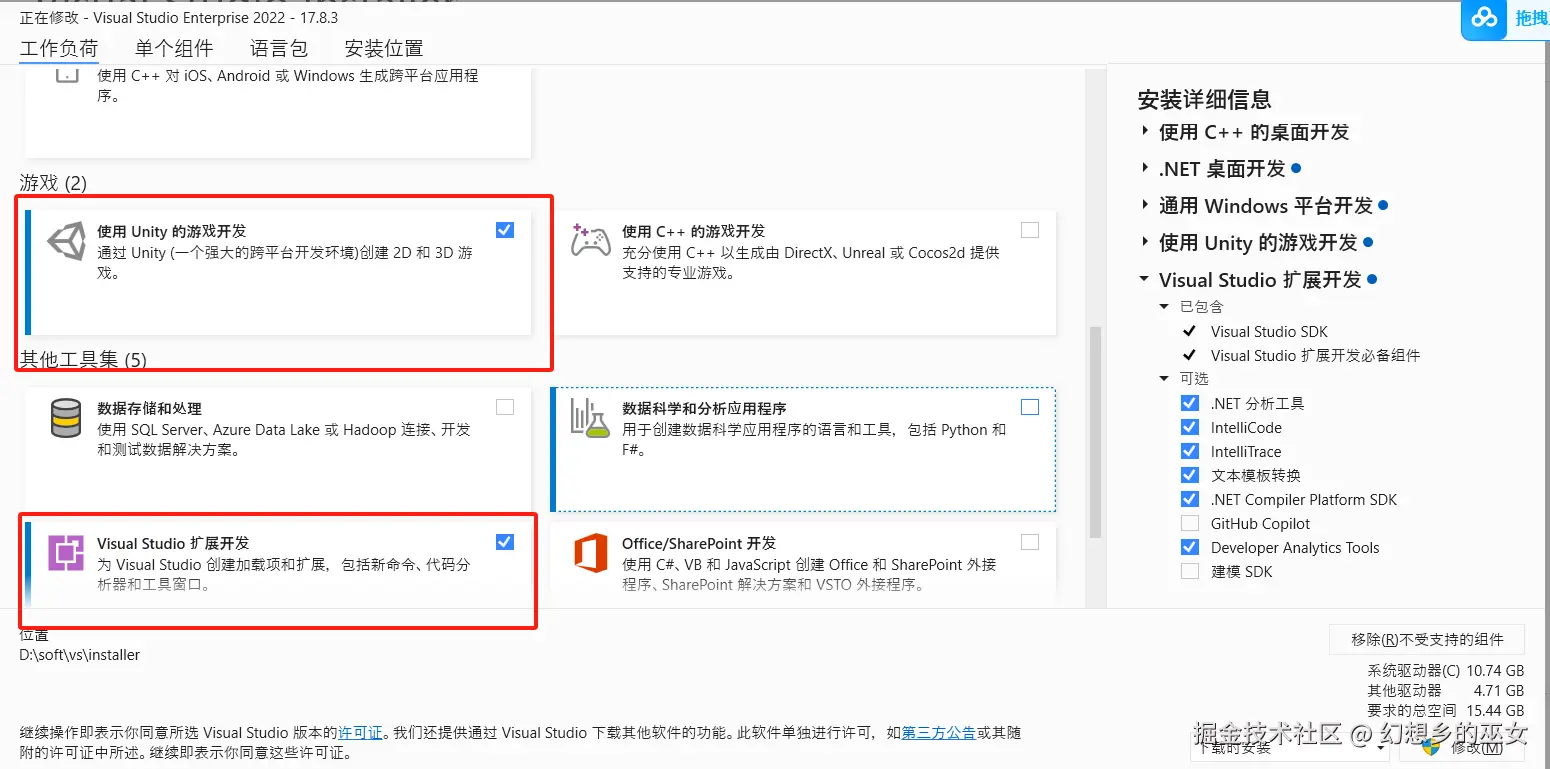Switch to the 语言包 tab

[x=279, y=49]
